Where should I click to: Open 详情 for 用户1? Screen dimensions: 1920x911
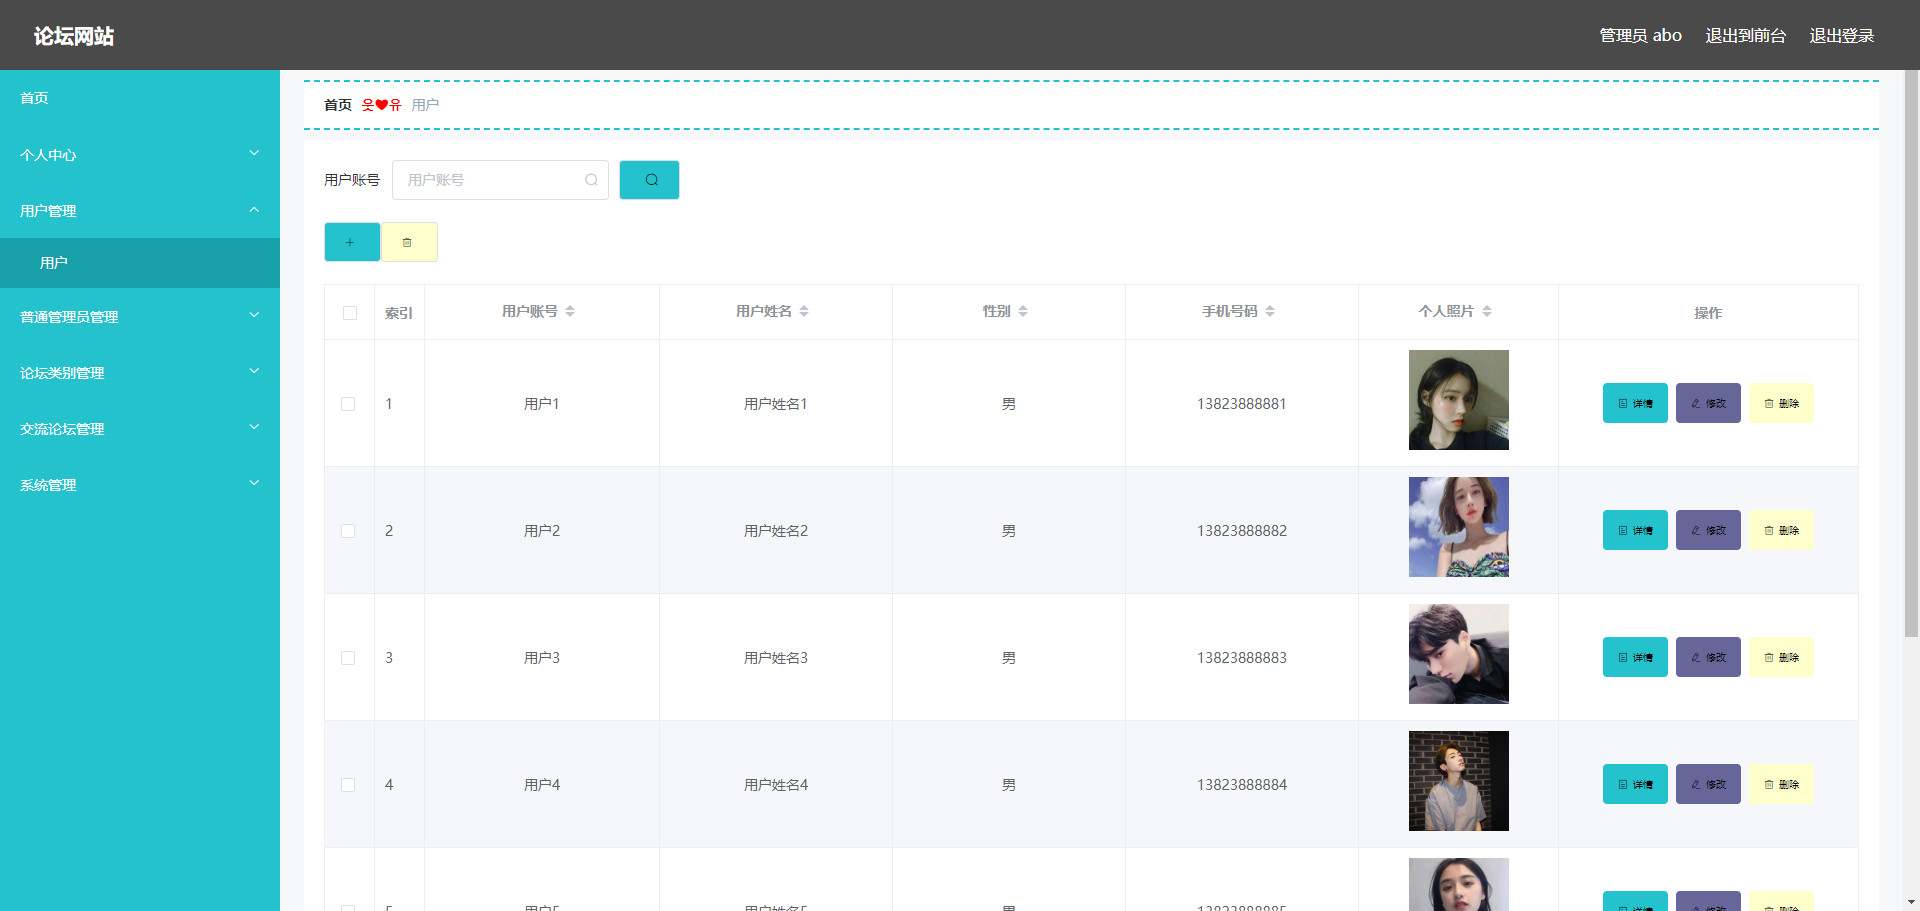1635,403
